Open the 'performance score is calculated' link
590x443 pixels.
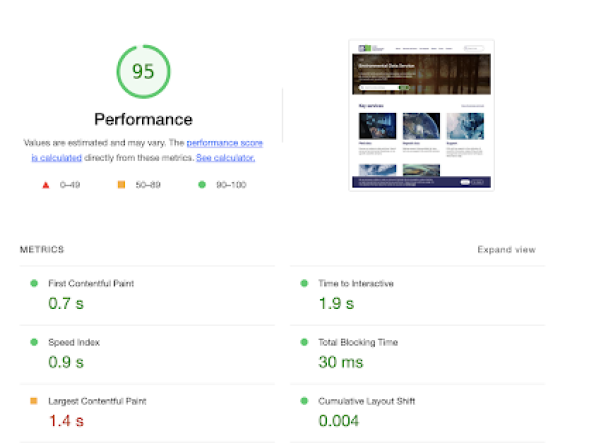click(x=224, y=143)
